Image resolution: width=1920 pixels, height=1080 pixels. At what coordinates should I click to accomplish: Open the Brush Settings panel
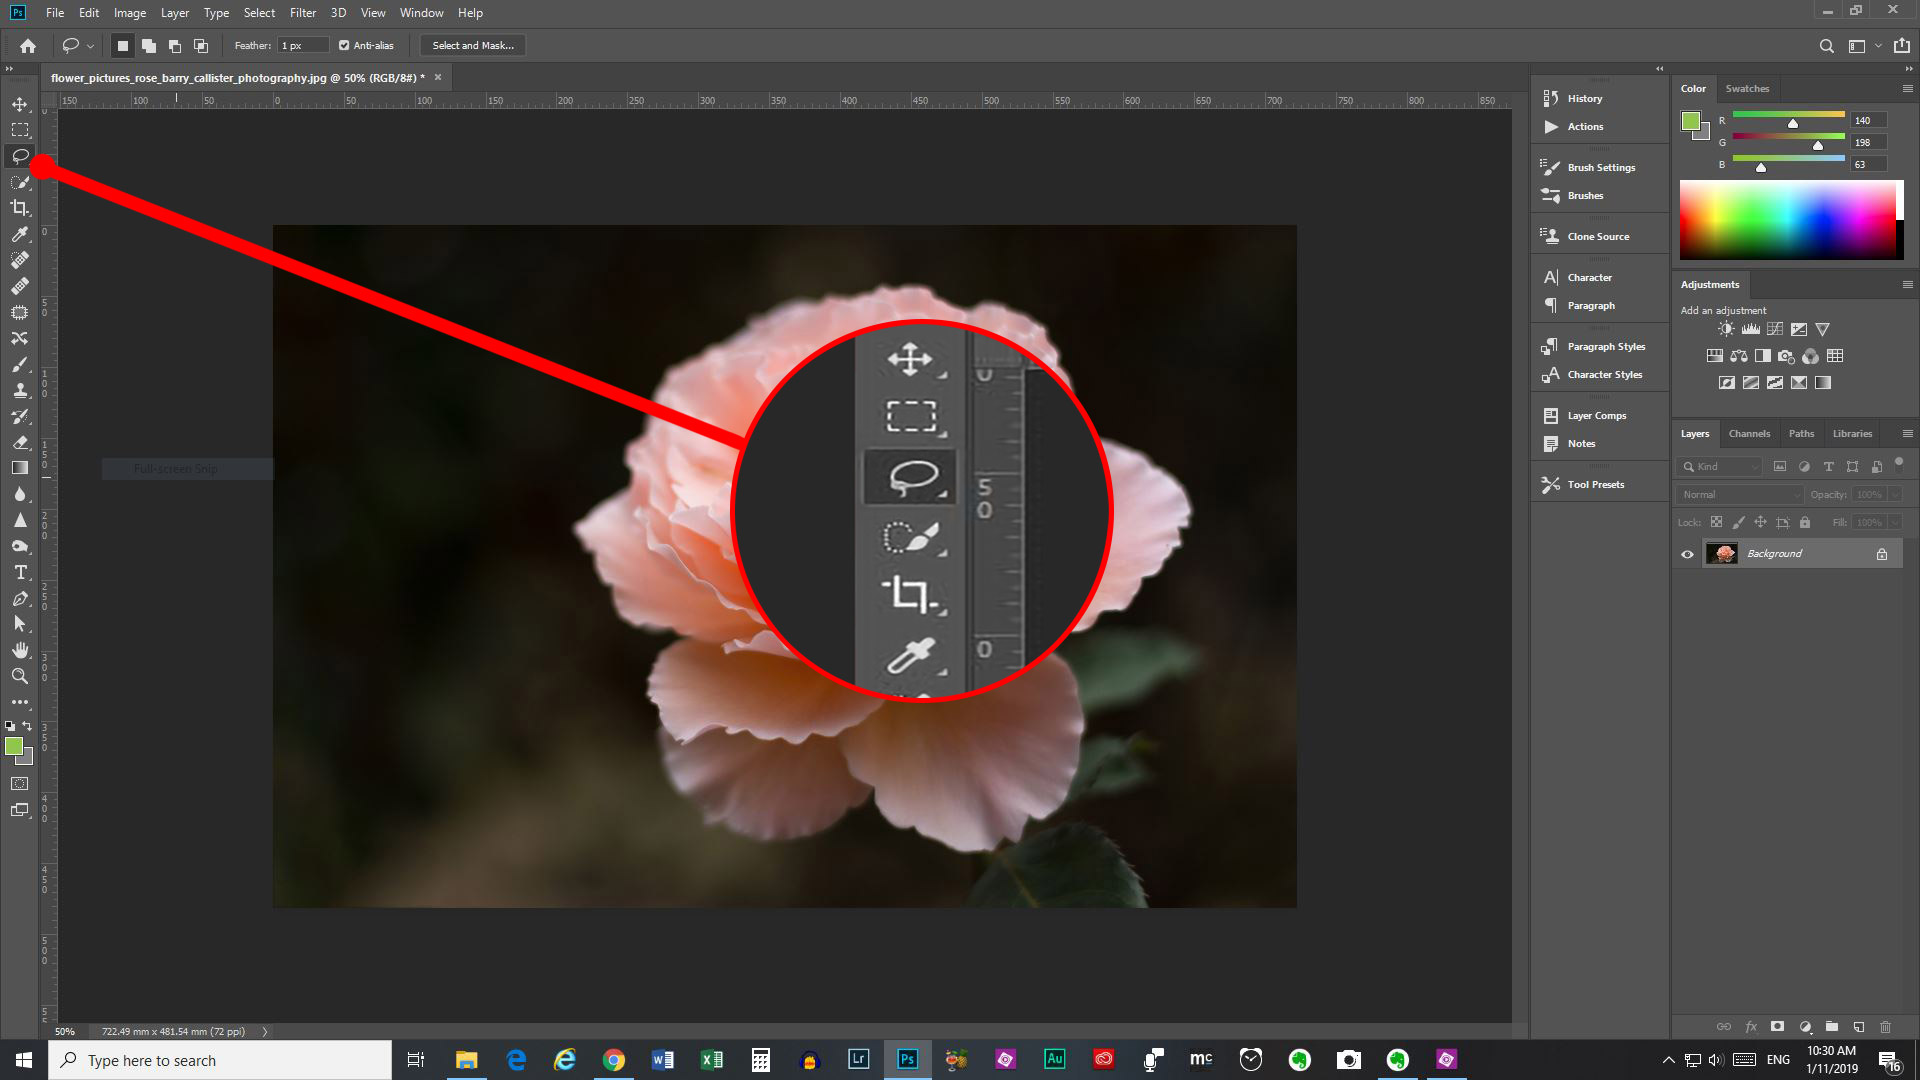coord(1600,167)
